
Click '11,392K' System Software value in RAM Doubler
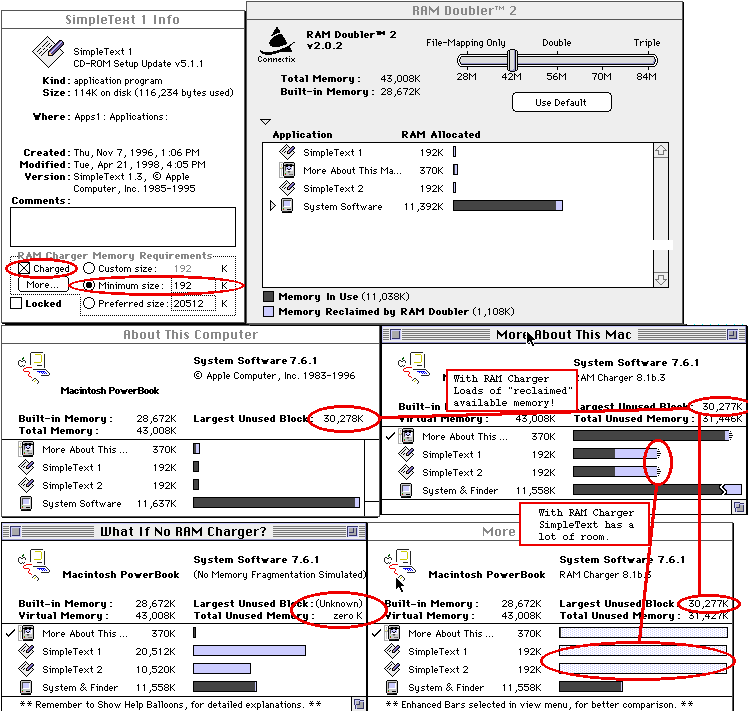tap(424, 207)
